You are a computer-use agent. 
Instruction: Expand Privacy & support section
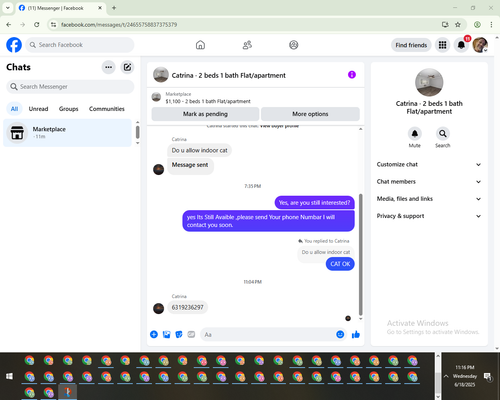(x=429, y=216)
